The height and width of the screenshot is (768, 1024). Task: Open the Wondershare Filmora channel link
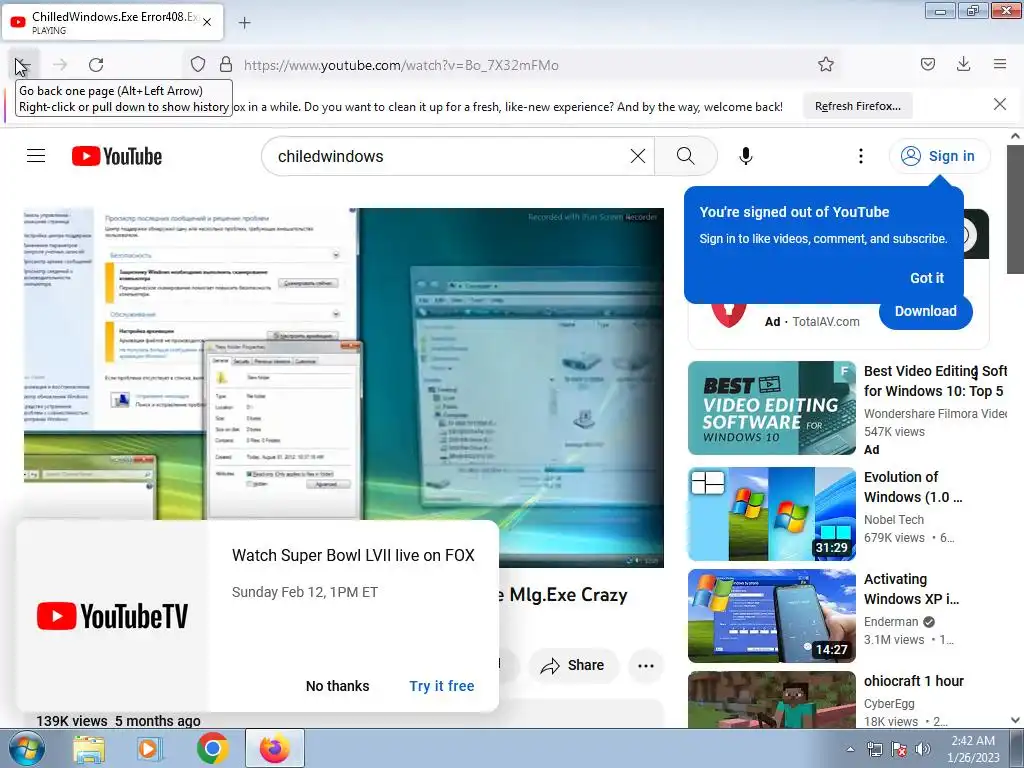point(935,413)
